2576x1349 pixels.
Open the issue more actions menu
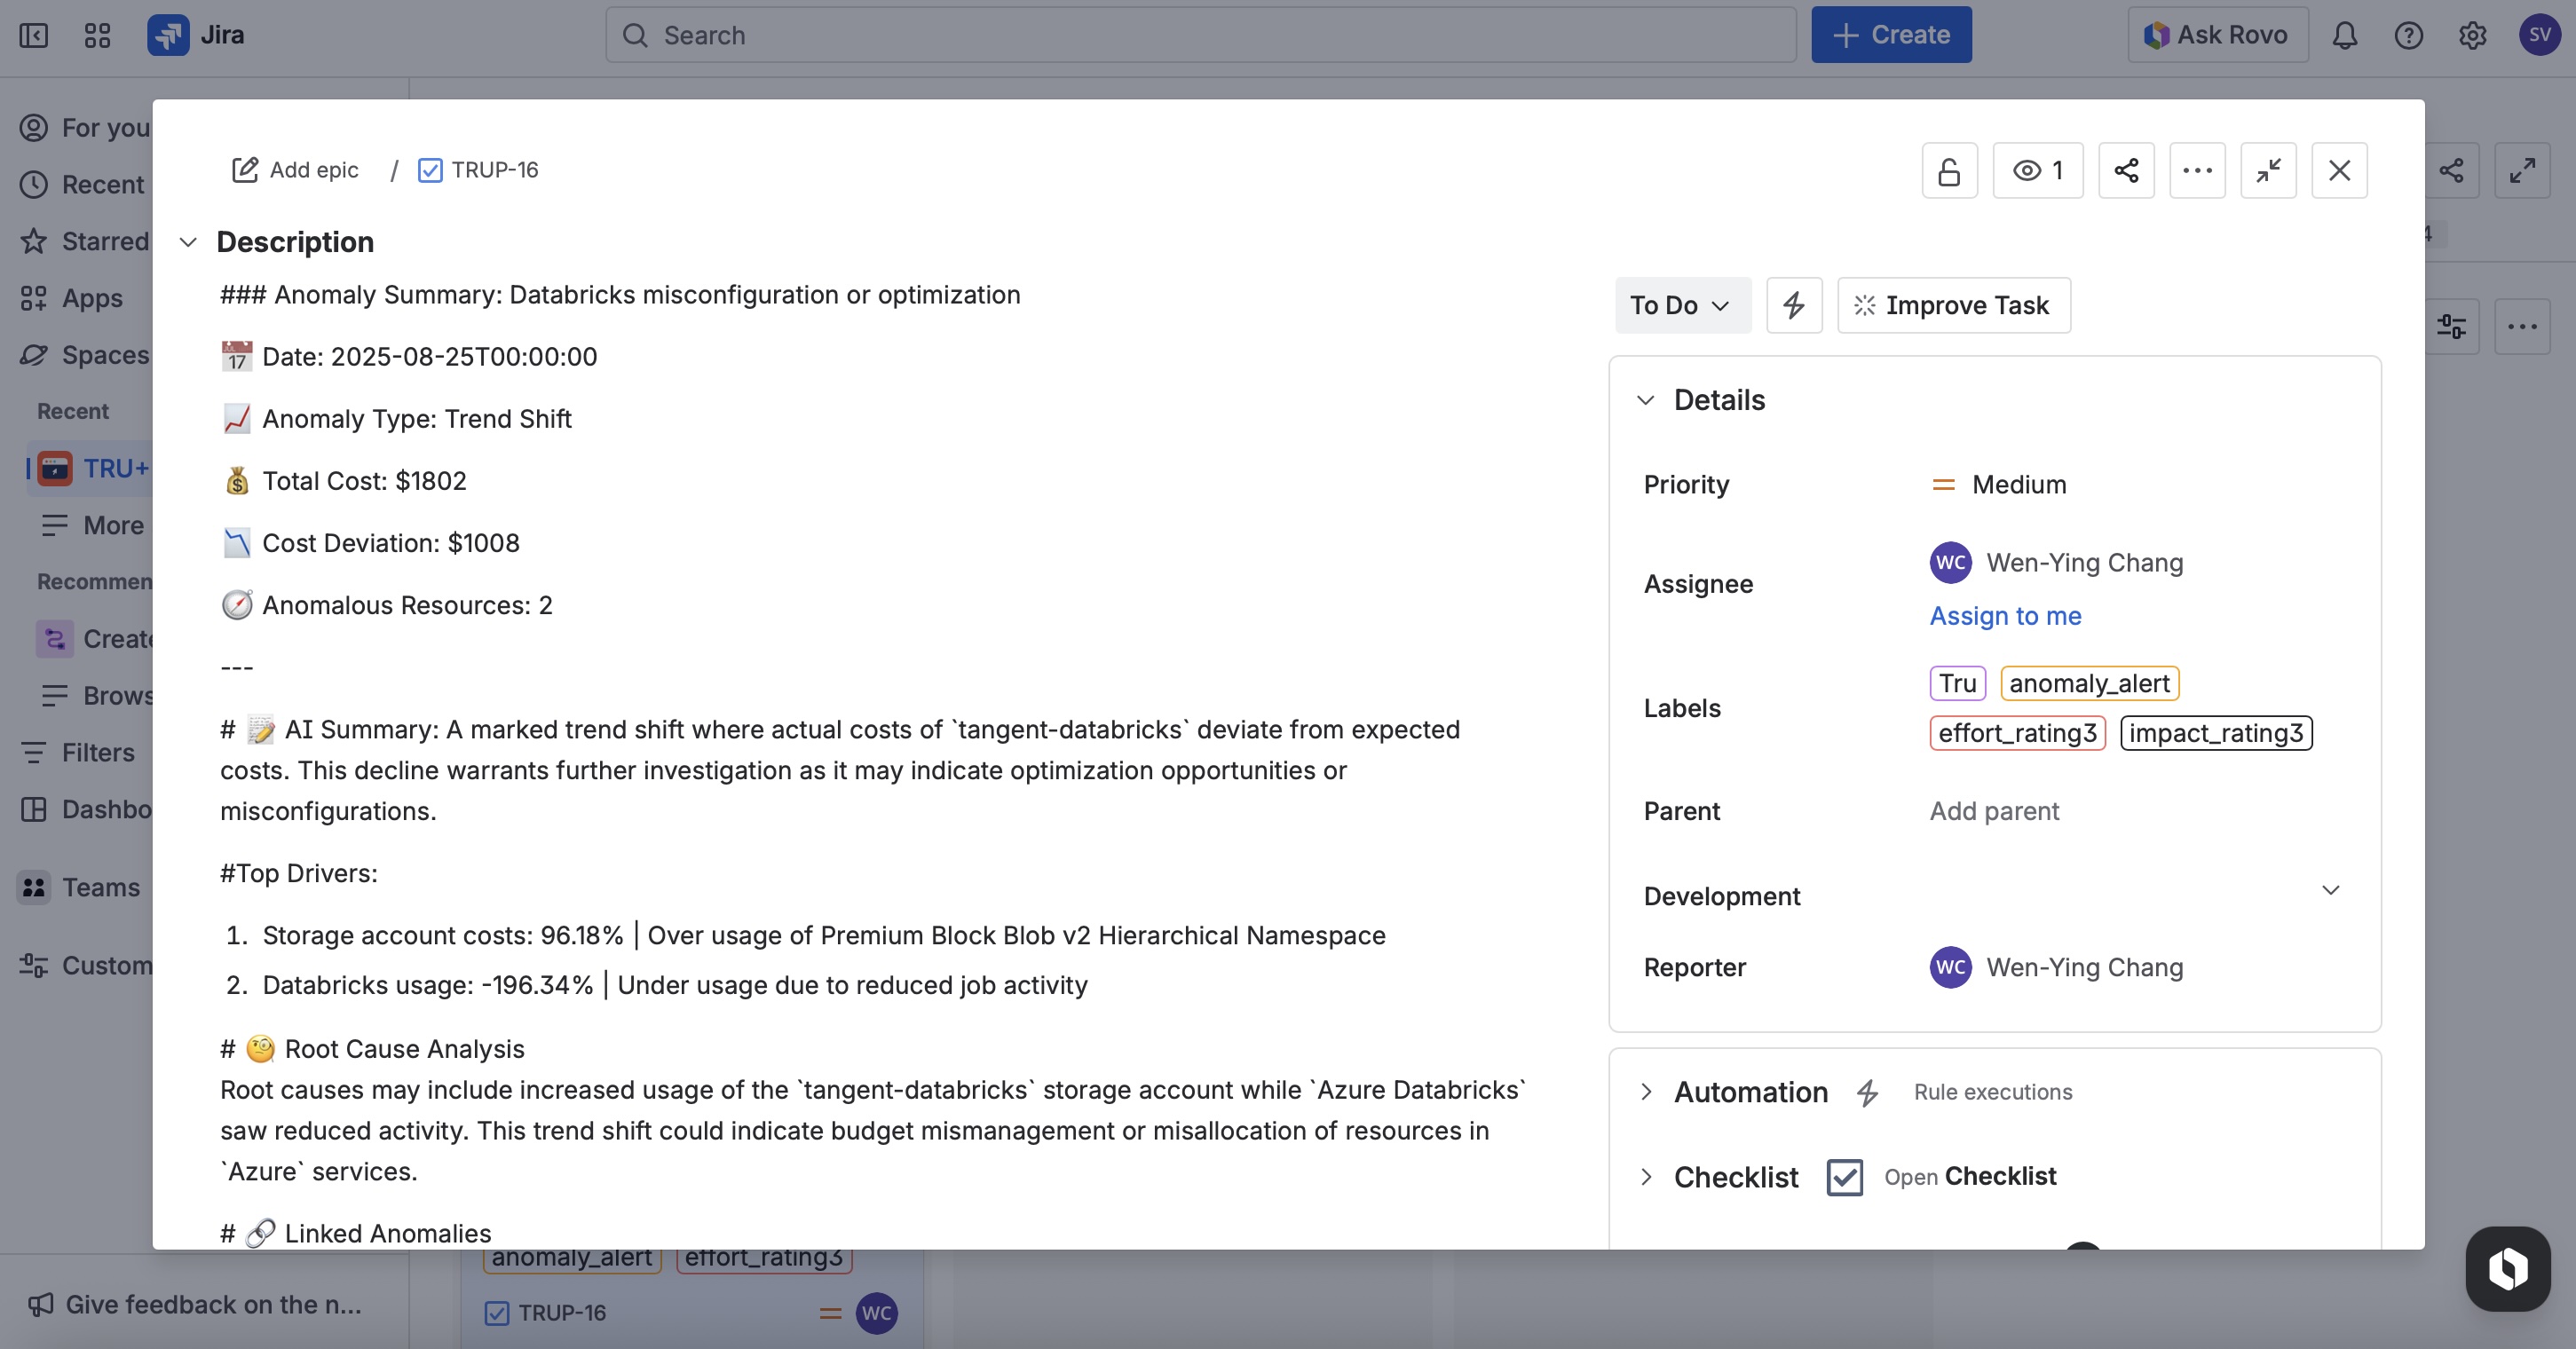[x=2197, y=171]
